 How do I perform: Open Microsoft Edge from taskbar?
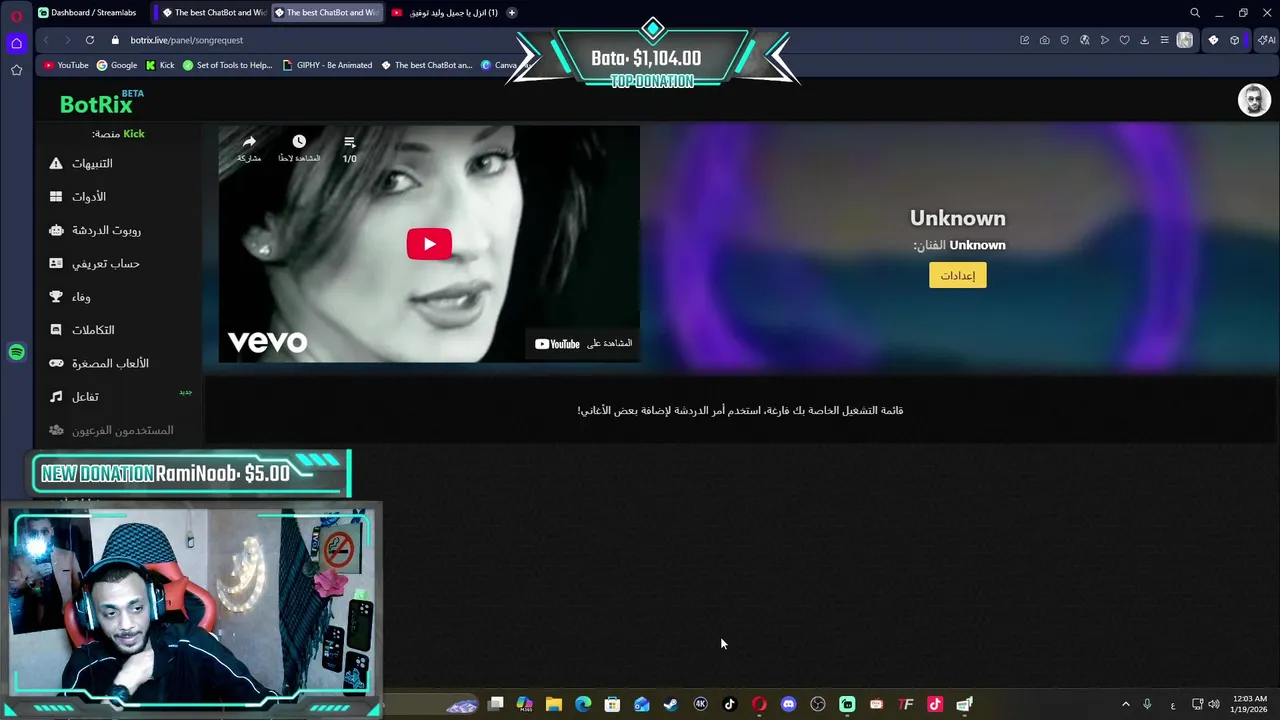[x=583, y=704]
